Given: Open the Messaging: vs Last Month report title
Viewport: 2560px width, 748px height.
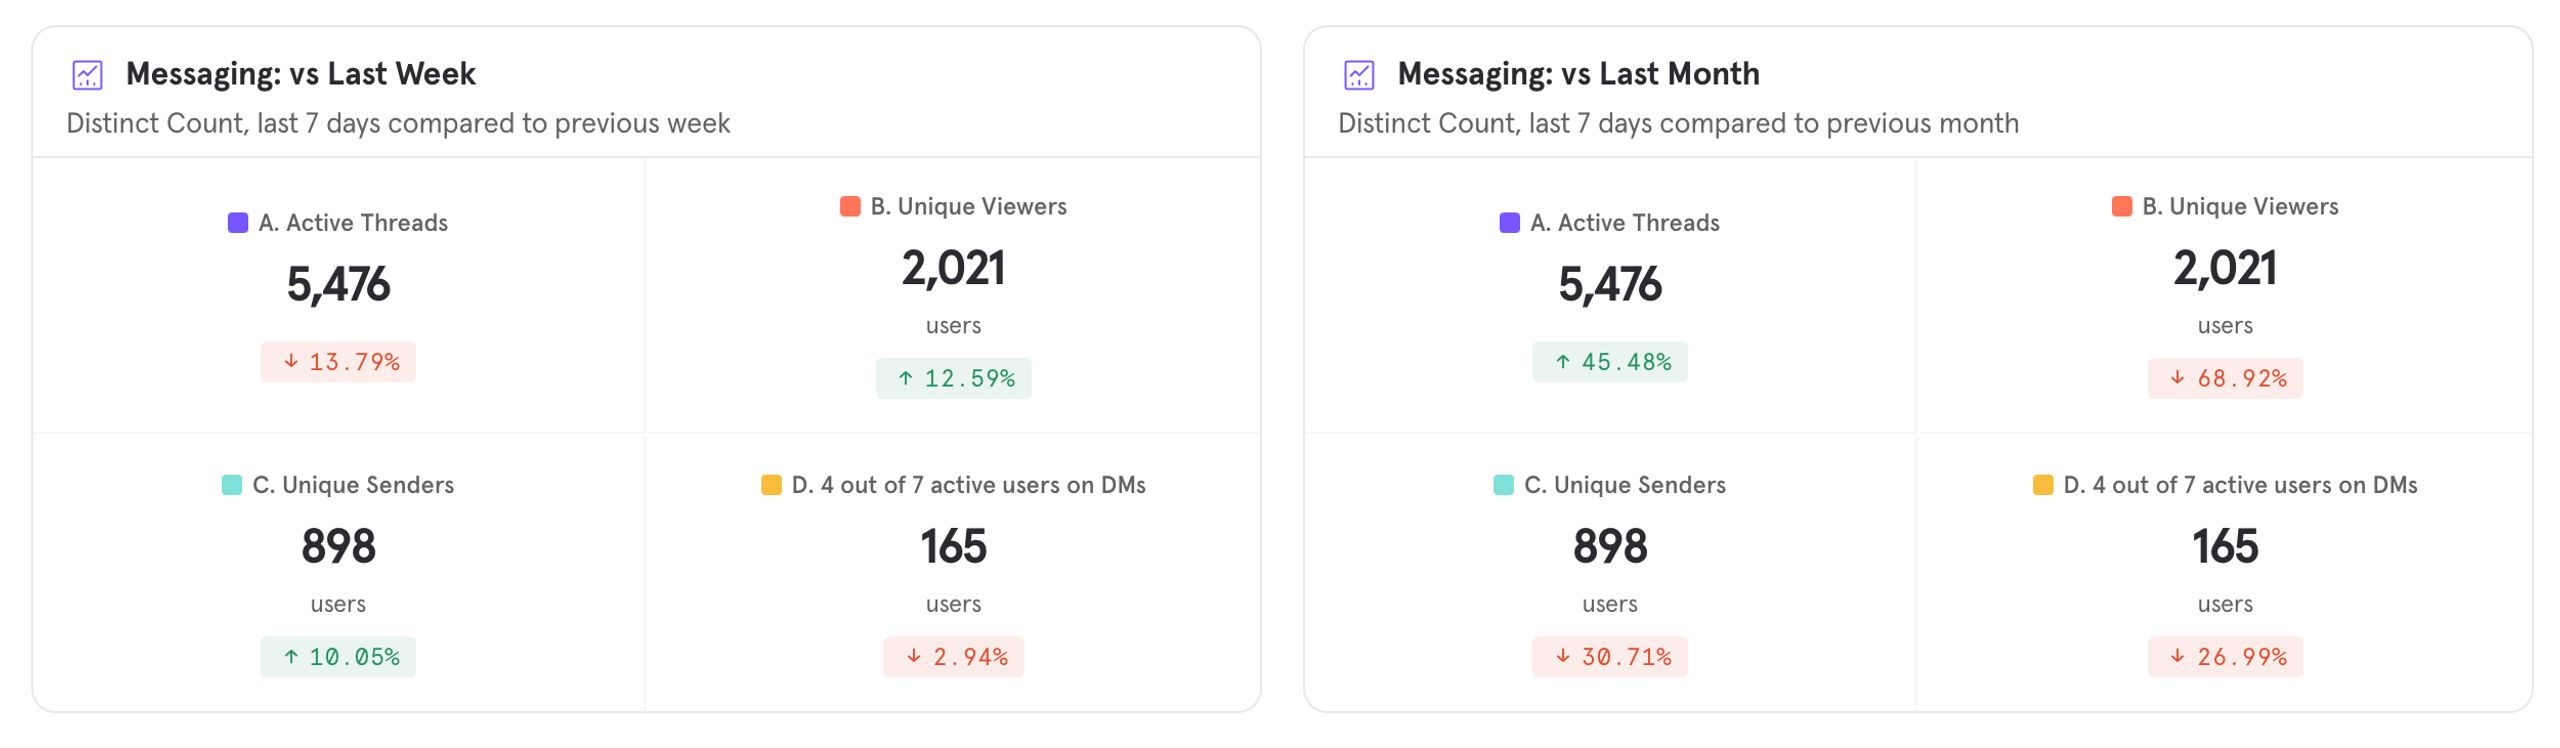Looking at the screenshot, I should tap(1578, 74).
